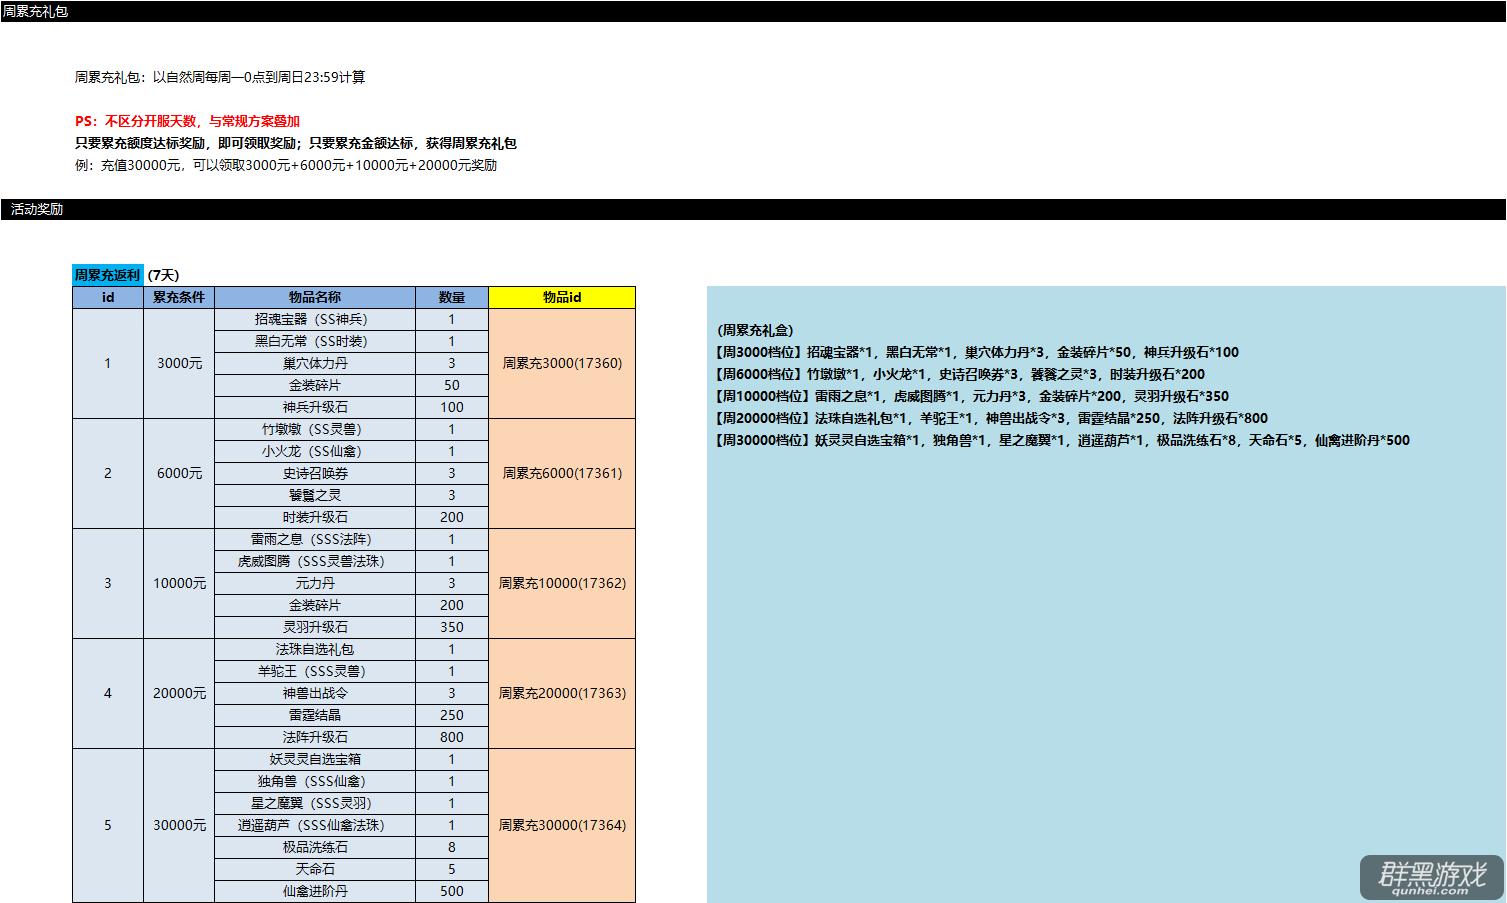
Task: Click the 独角兽（SSS仙禽） item cell
Action: click(315, 781)
